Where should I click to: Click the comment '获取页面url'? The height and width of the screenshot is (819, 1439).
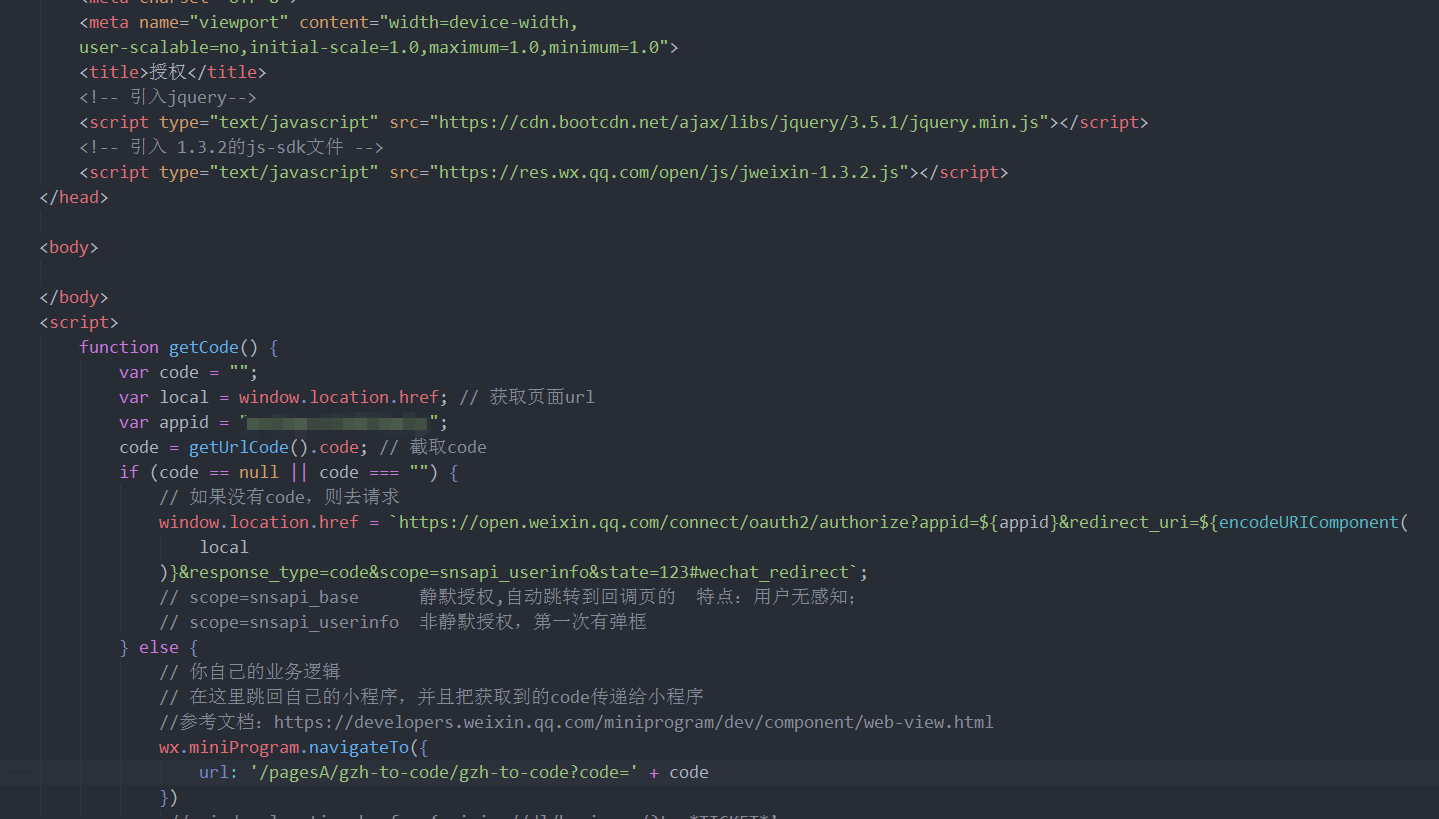tap(527, 397)
